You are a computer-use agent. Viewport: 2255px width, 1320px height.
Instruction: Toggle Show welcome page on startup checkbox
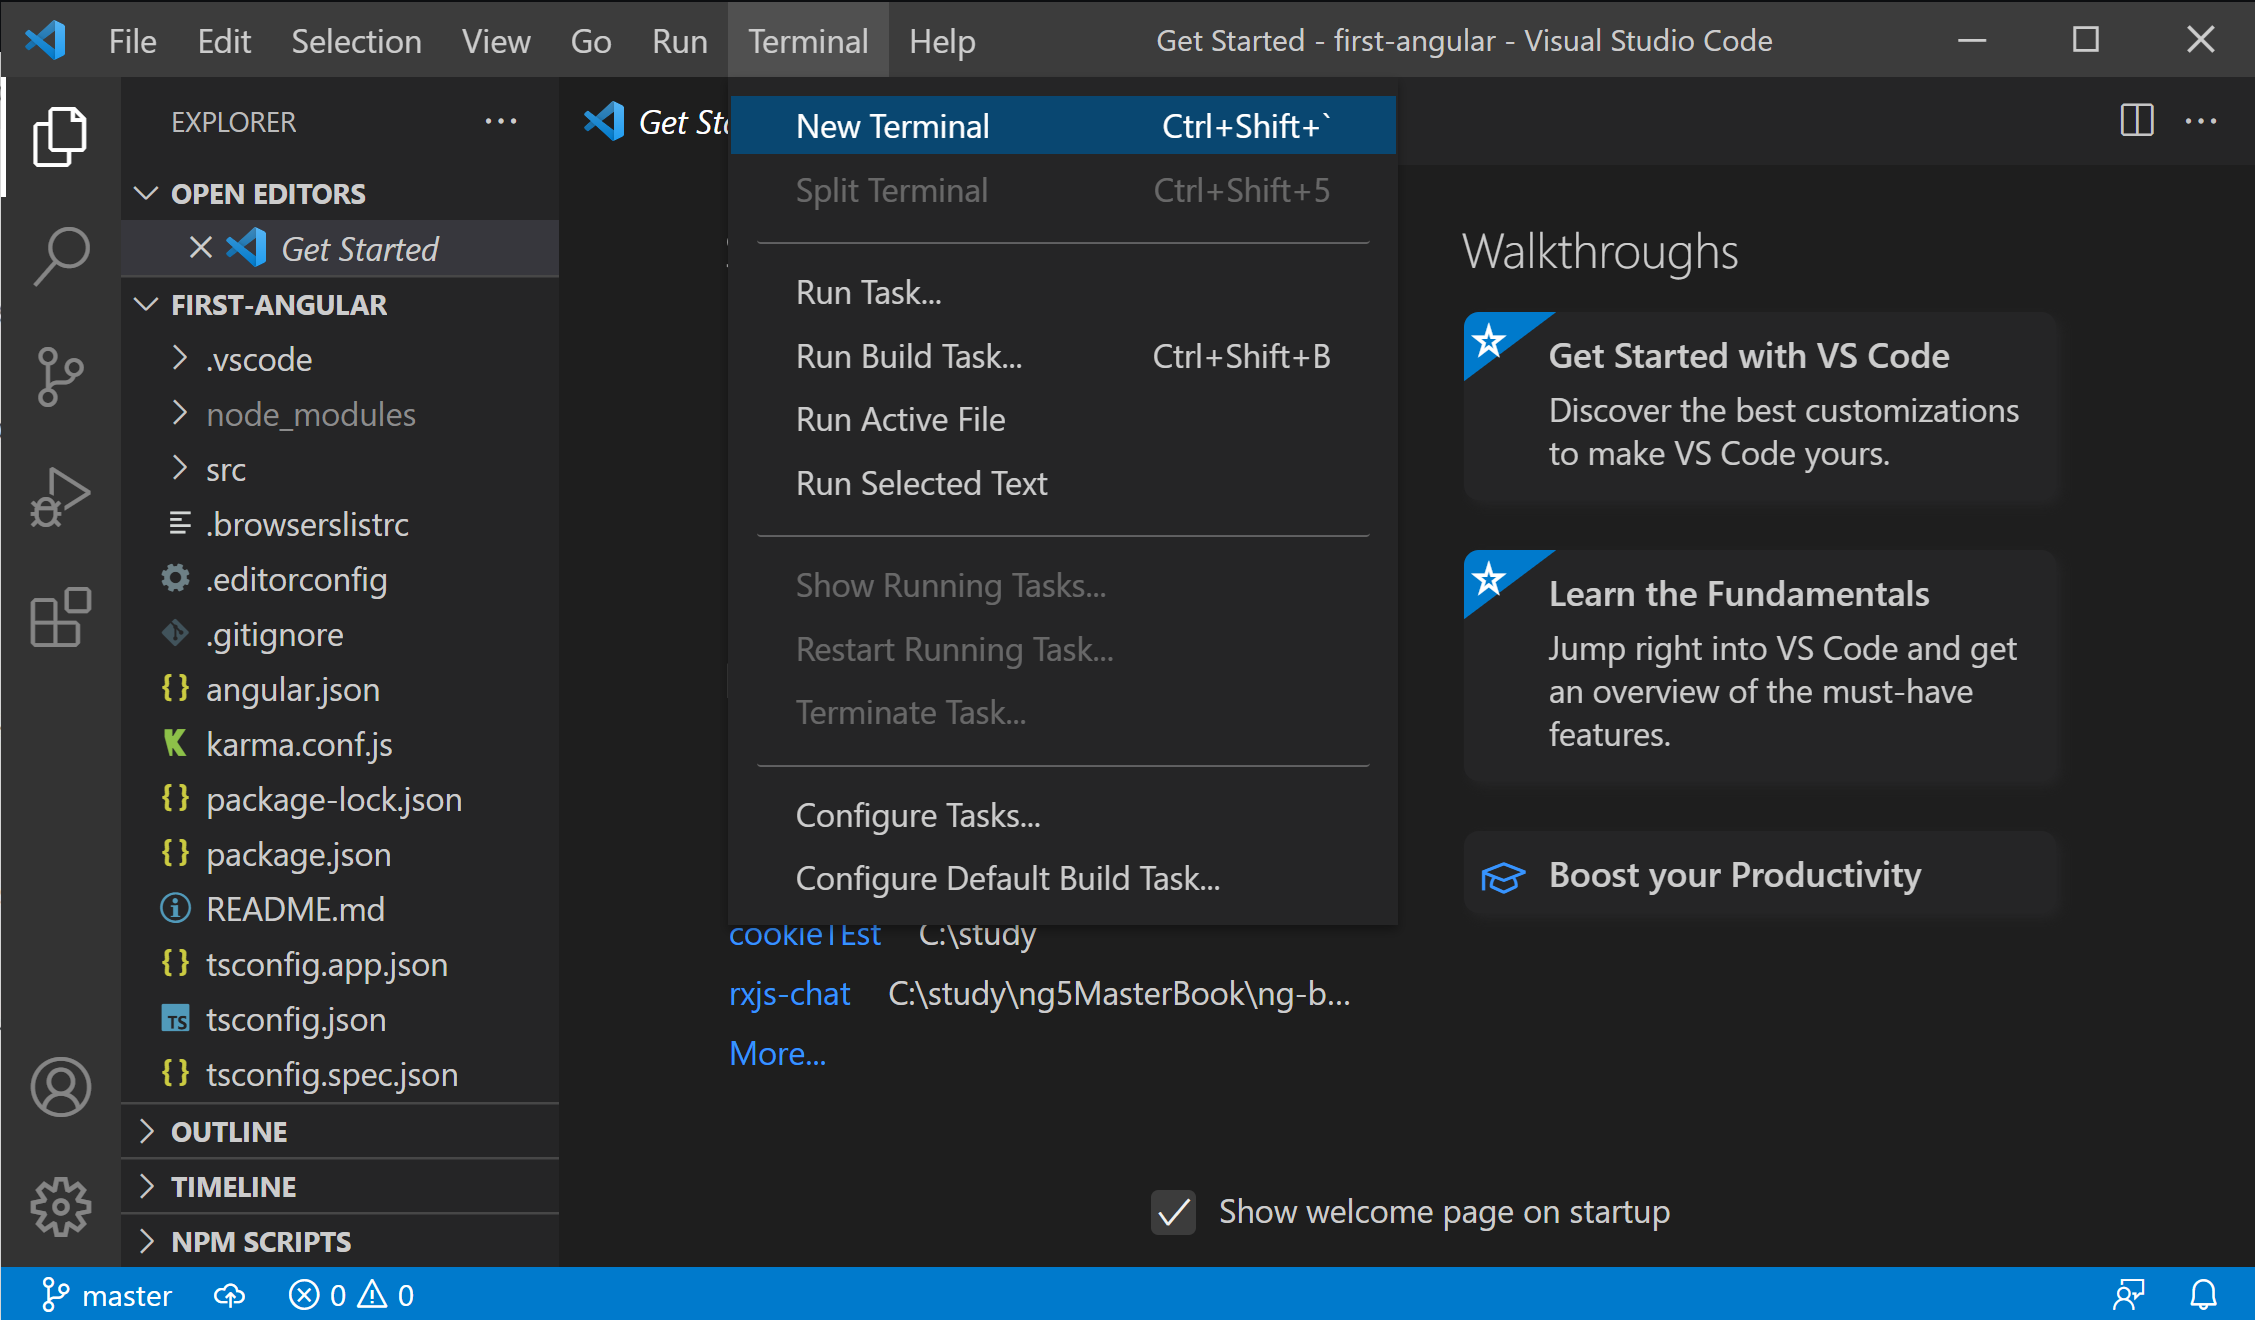pyautogui.click(x=1173, y=1212)
